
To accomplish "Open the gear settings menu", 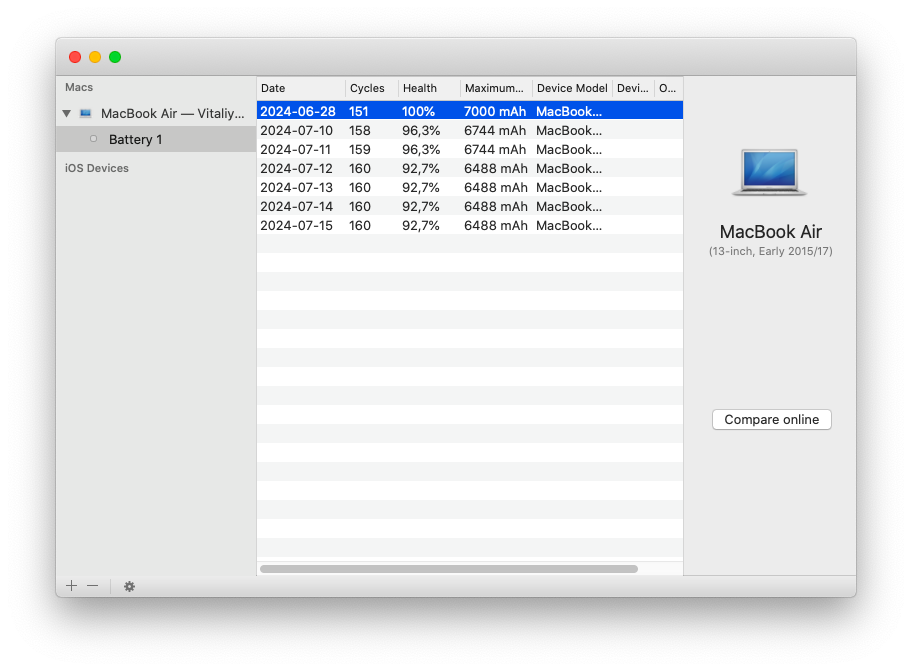I will (x=129, y=586).
